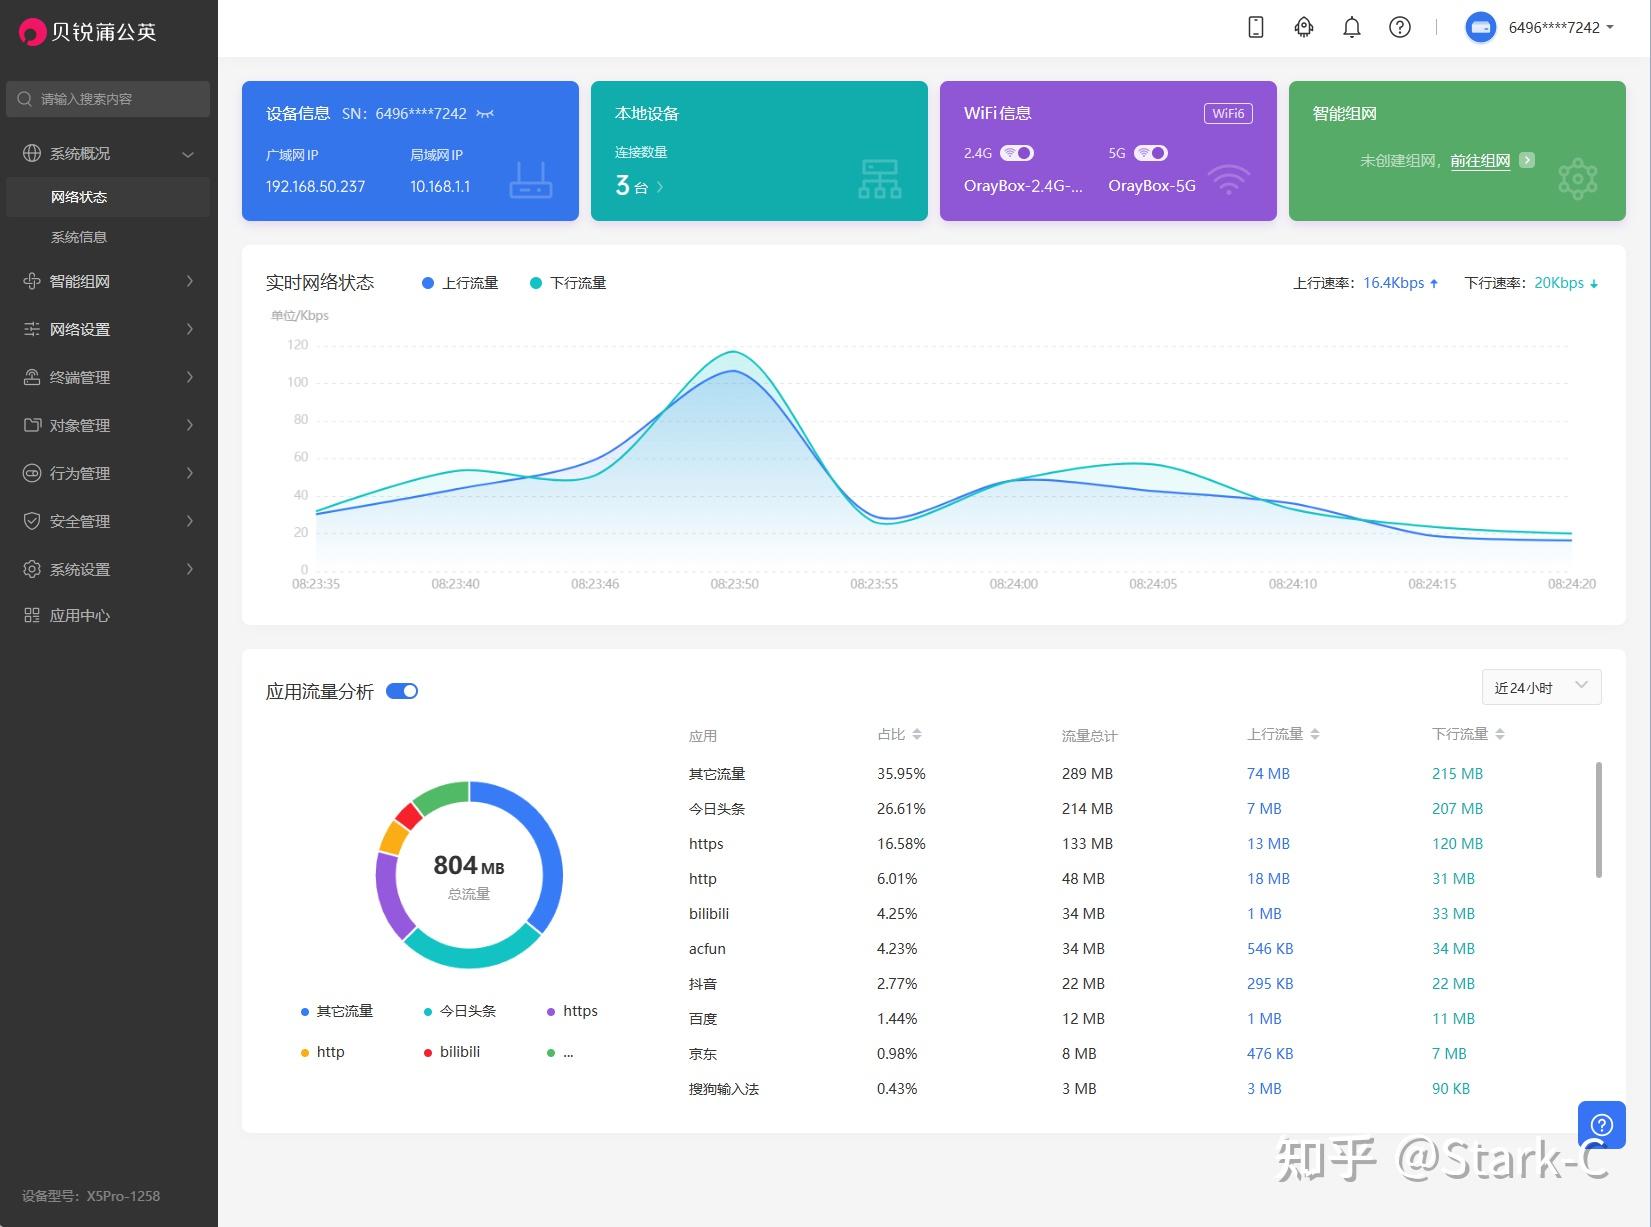Toggle 今日头条 in donut legend
1651x1227 pixels.
click(x=460, y=1011)
